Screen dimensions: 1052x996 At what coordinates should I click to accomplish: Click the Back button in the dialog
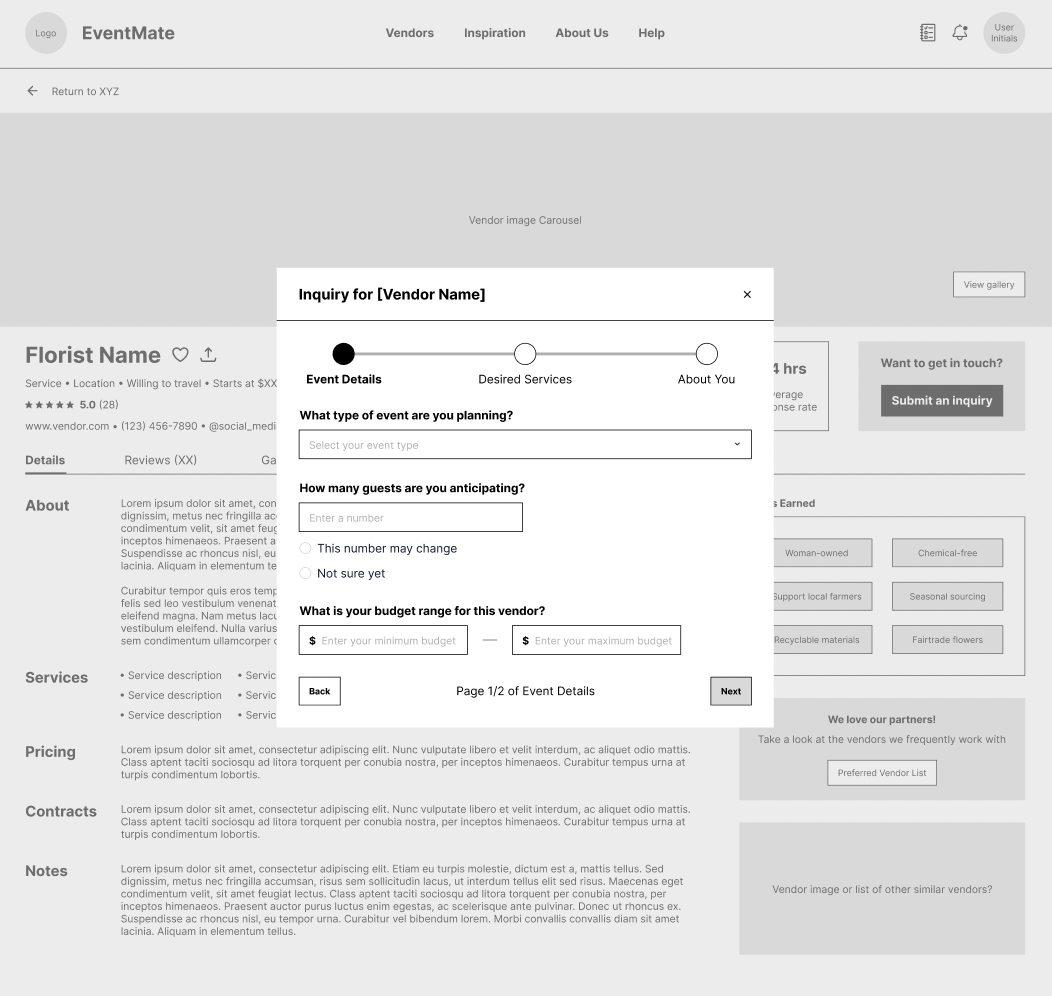pyautogui.click(x=319, y=691)
